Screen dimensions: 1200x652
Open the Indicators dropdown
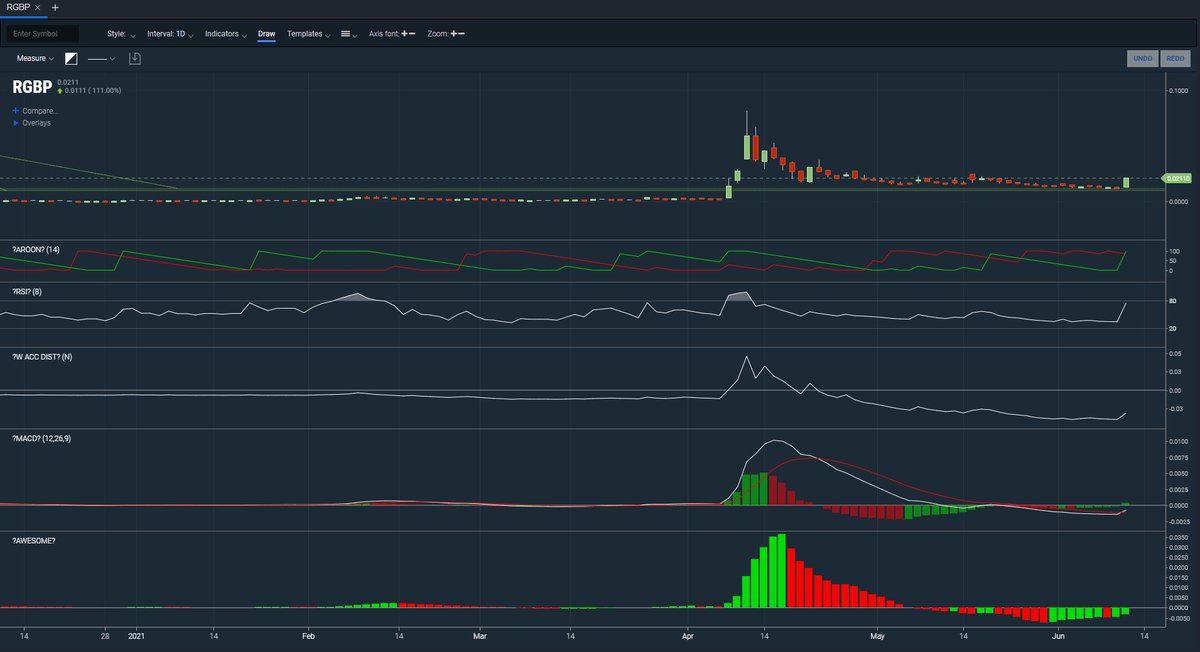(226, 34)
